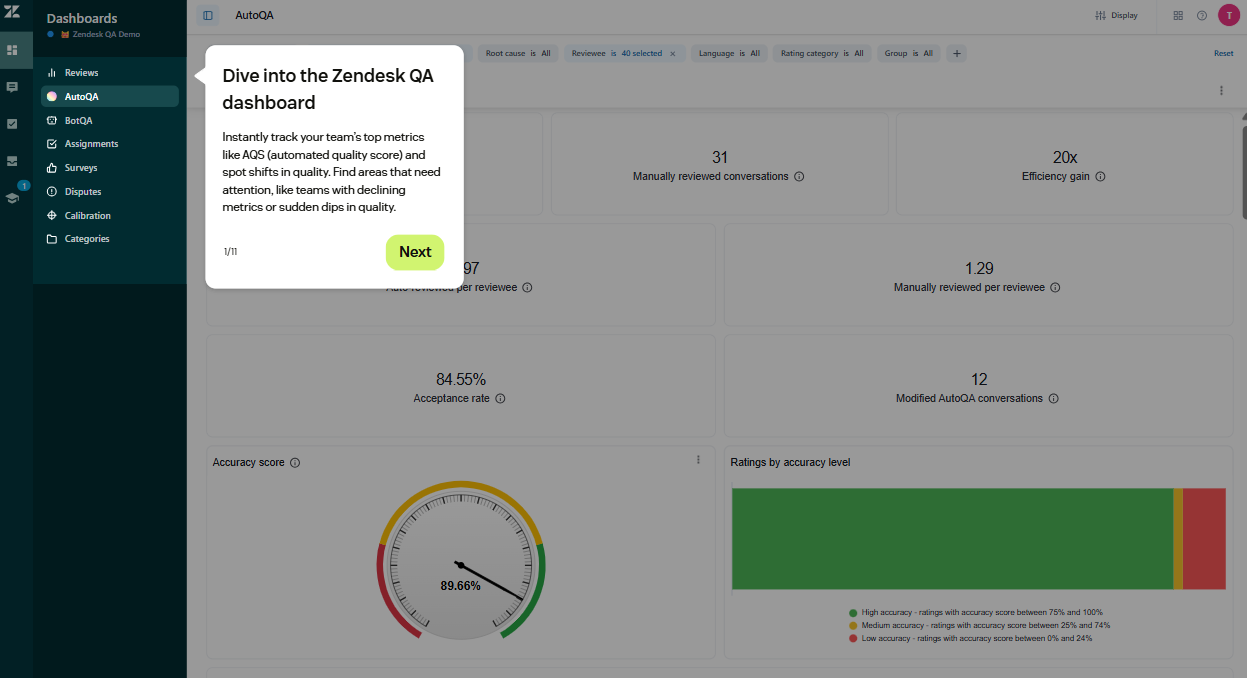Open the Dashboards icon in the left rail
The height and width of the screenshot is (678, 1247).
click(x=12, y=50)
